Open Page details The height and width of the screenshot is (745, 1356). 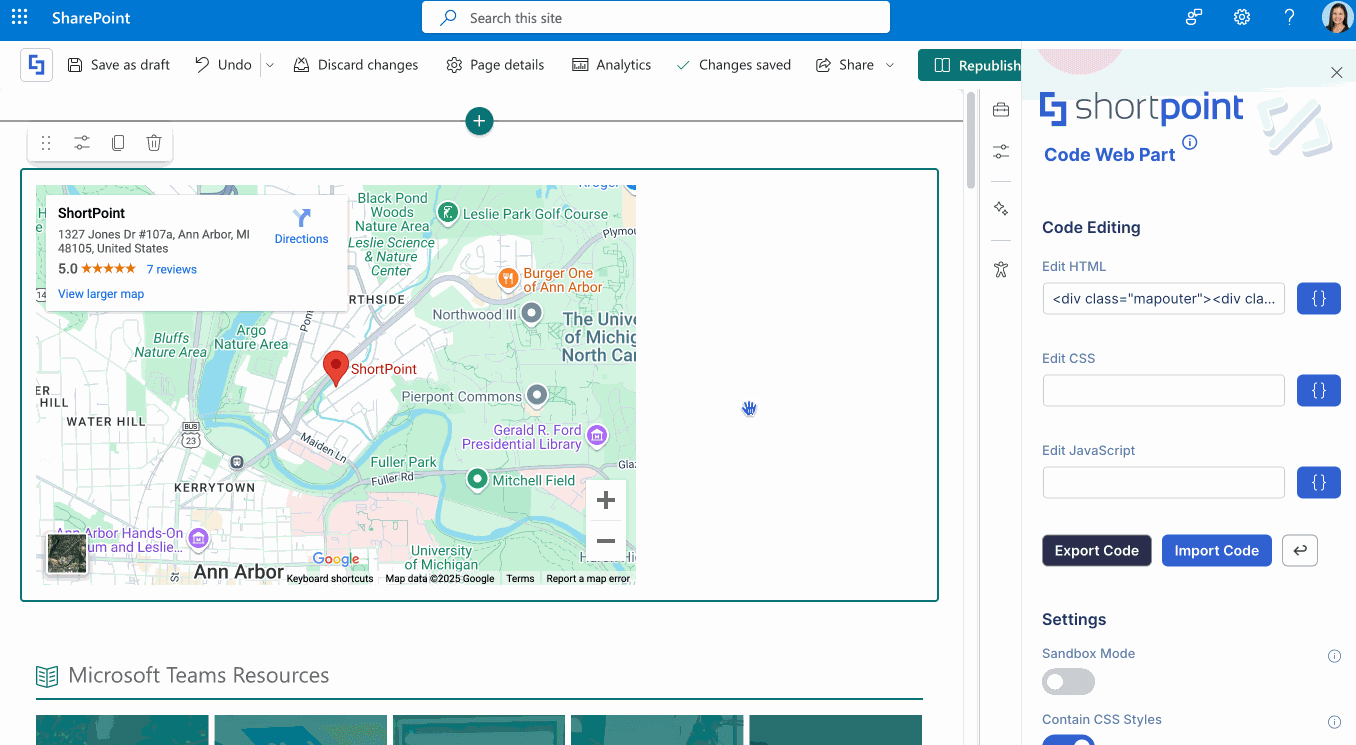495,65
